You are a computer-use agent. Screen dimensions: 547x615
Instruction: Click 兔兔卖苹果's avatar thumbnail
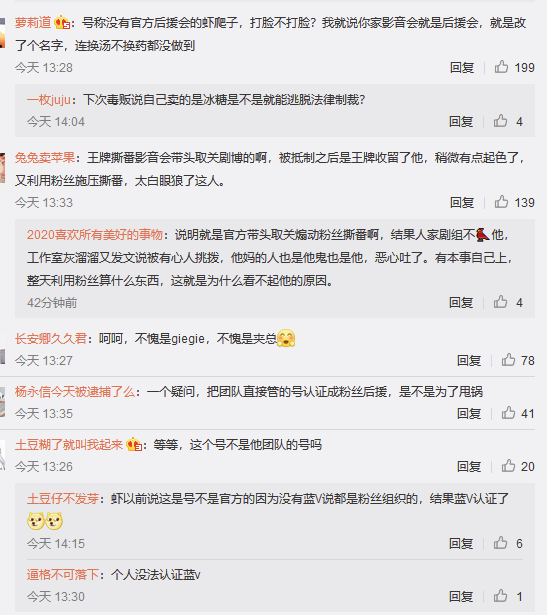pos(2,168)
